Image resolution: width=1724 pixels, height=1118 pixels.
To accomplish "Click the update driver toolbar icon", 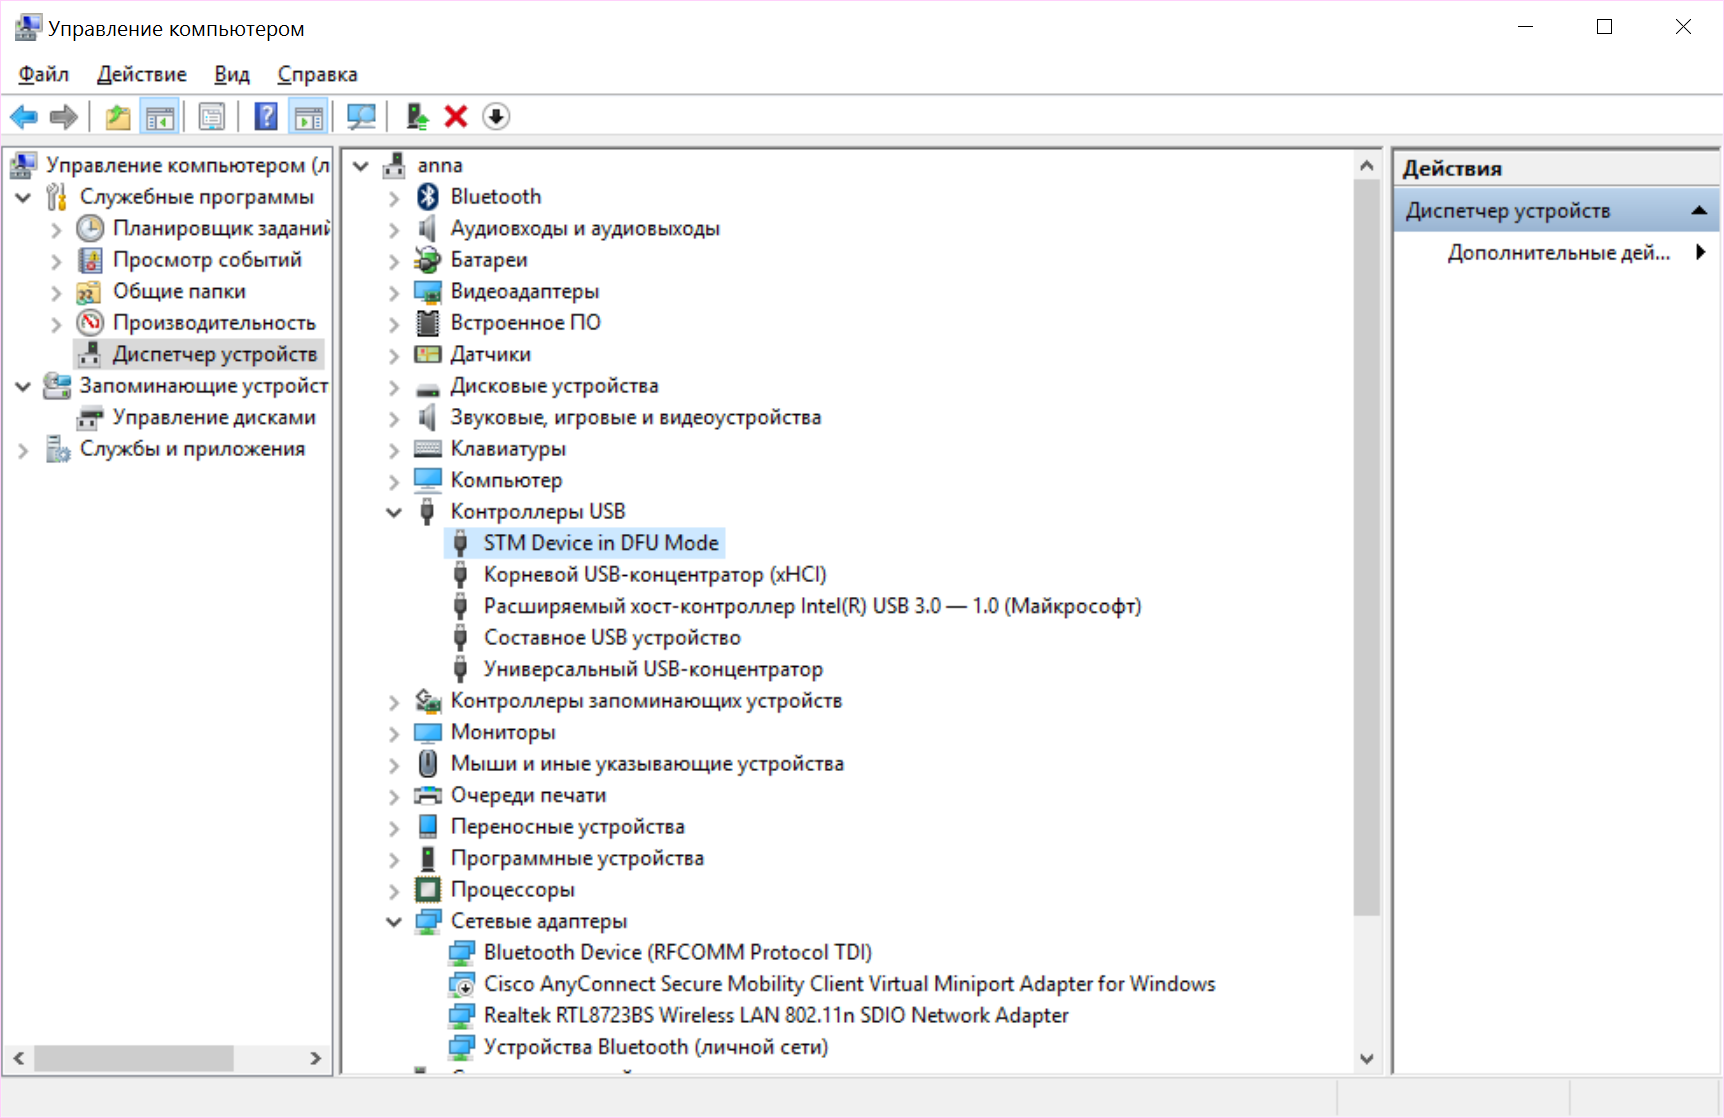I will 417,117.
